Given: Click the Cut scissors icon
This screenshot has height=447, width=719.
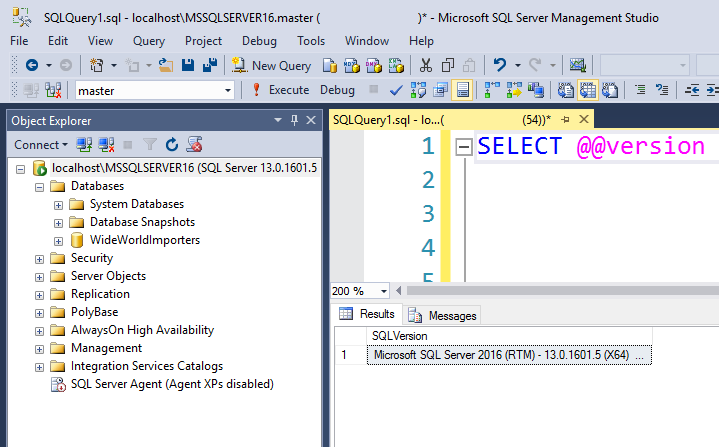Looking at the screenshot, I should (426, 66).
